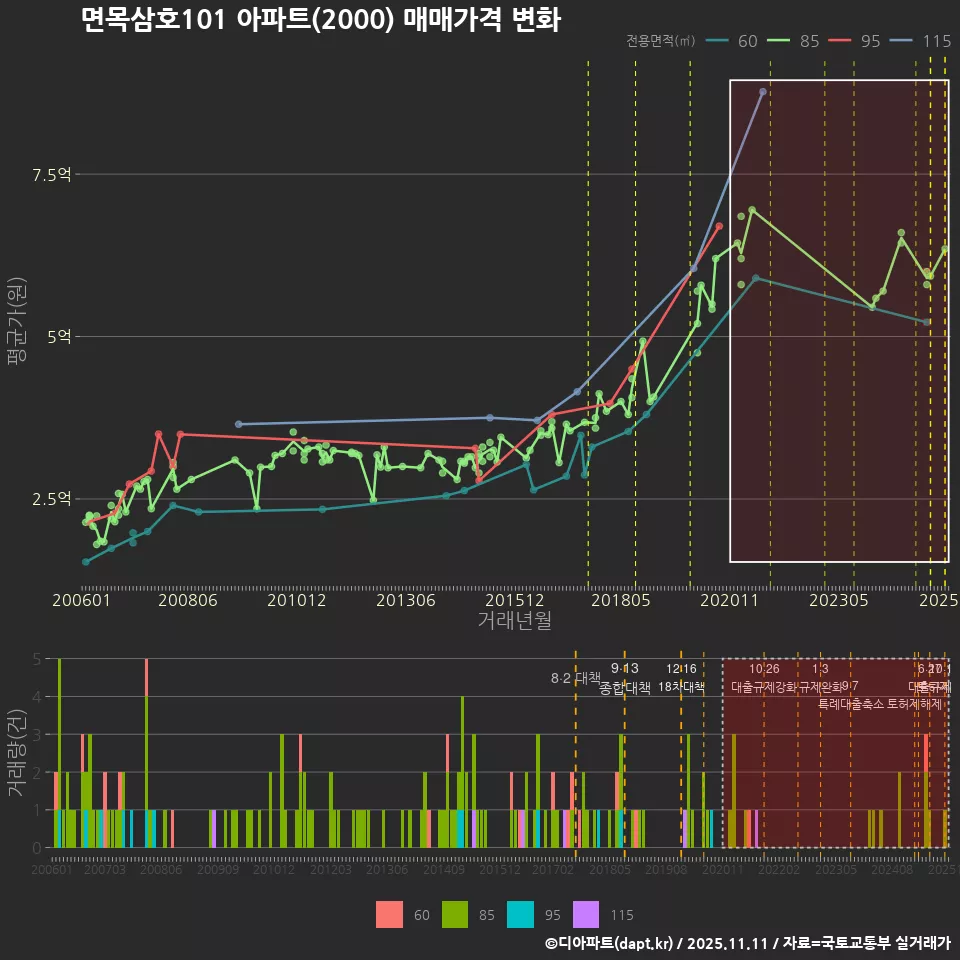Click the purple 115 swatch in bottom legend
The width and height of the screenshot is (960, 960).
click(x=586, y=914)
